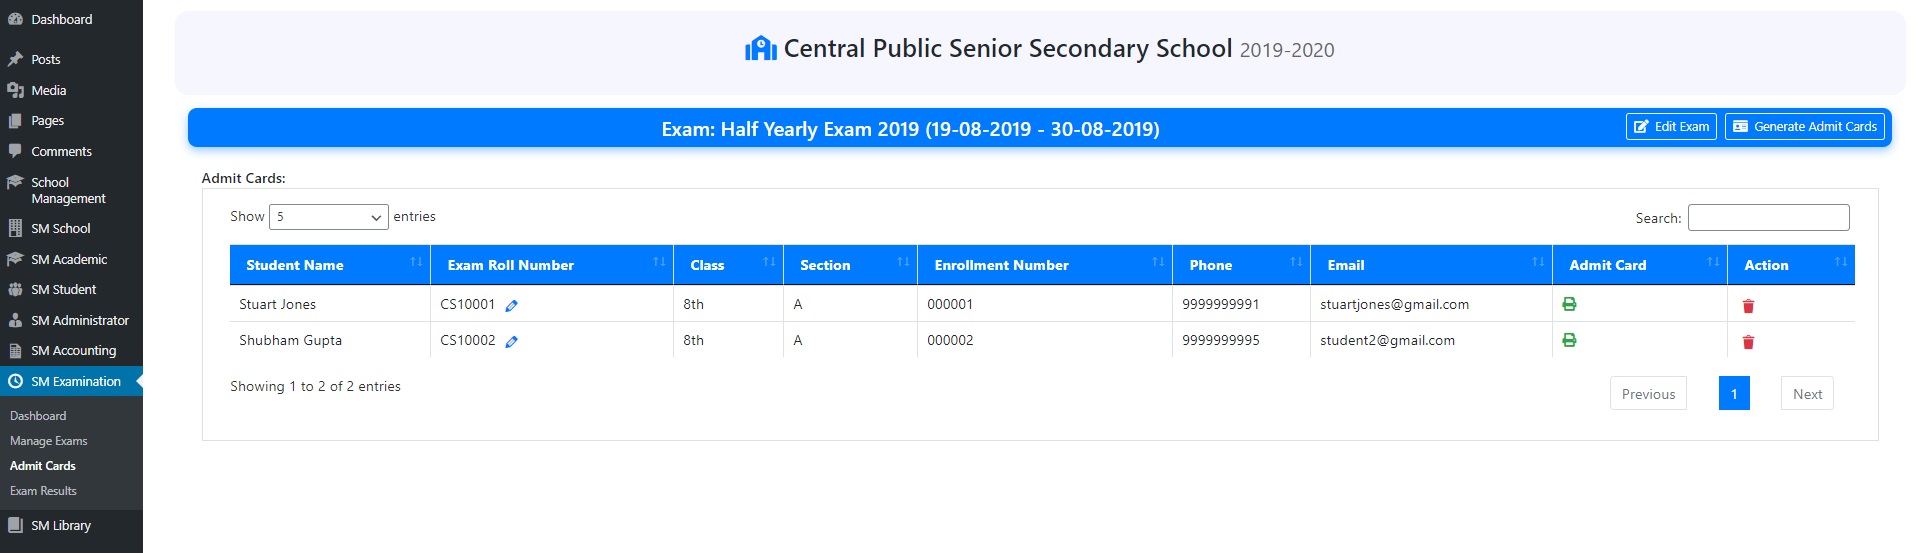
Task: Focus the admit cards Search field
Action: click(x=1767, y=218)
